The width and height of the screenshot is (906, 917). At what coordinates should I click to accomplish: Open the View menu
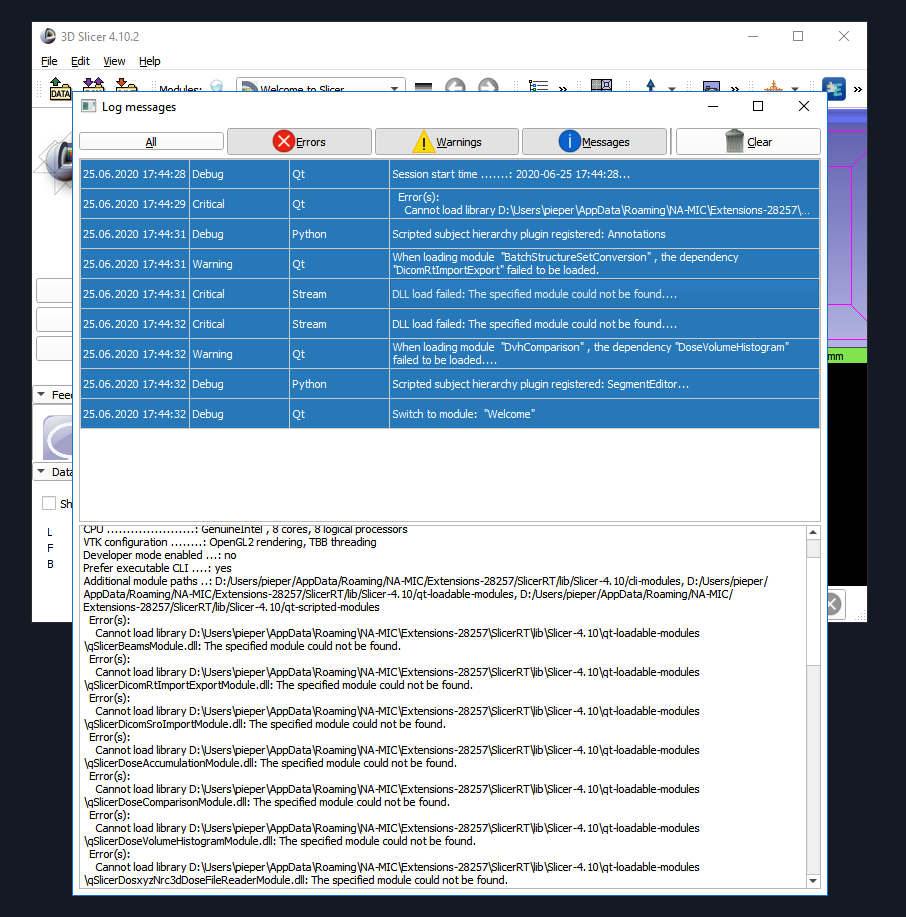point(113,61)
